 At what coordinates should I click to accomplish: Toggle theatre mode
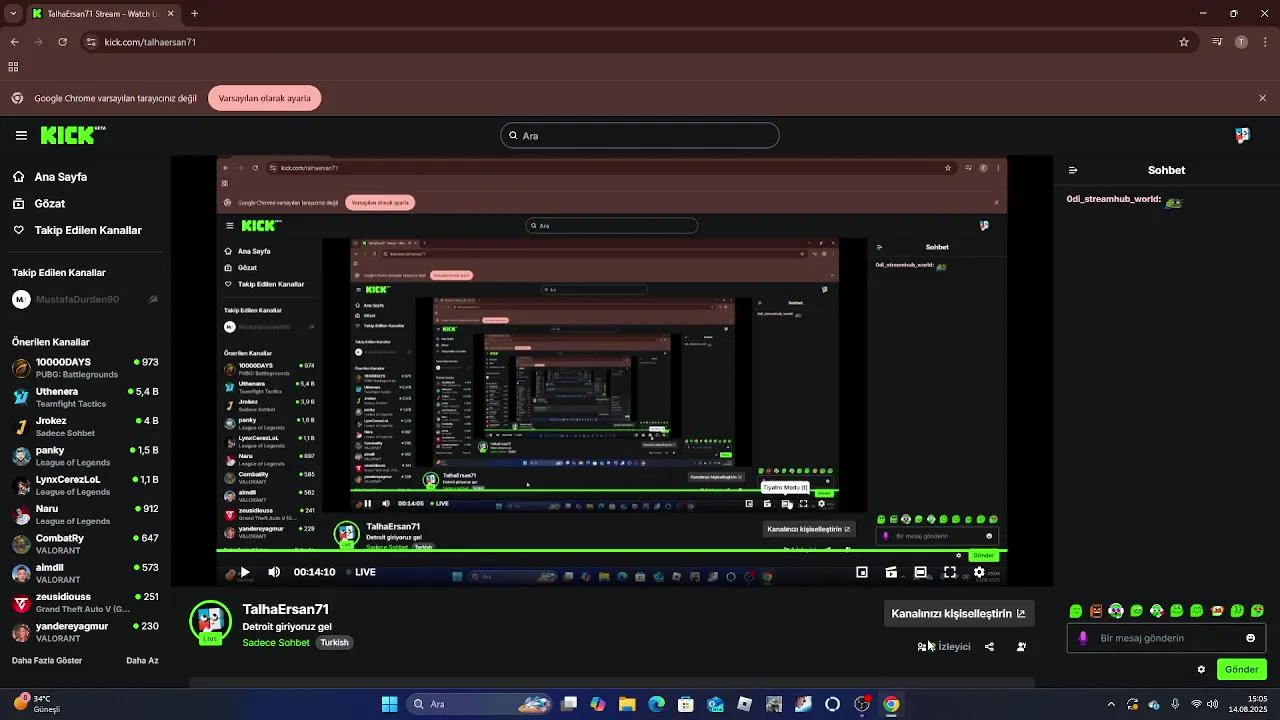coord(920,572)
